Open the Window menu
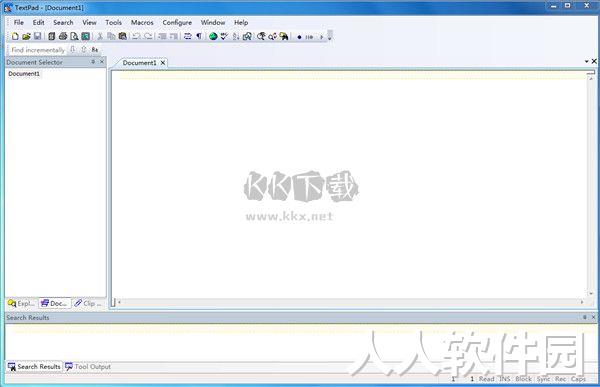The height and width of the screenshot is (387, 600). point(213,23)
